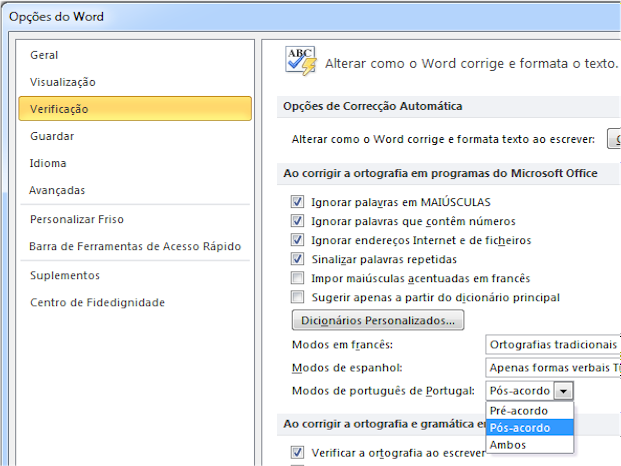Click the Dicionários Personalizados button

click(378, 320)
